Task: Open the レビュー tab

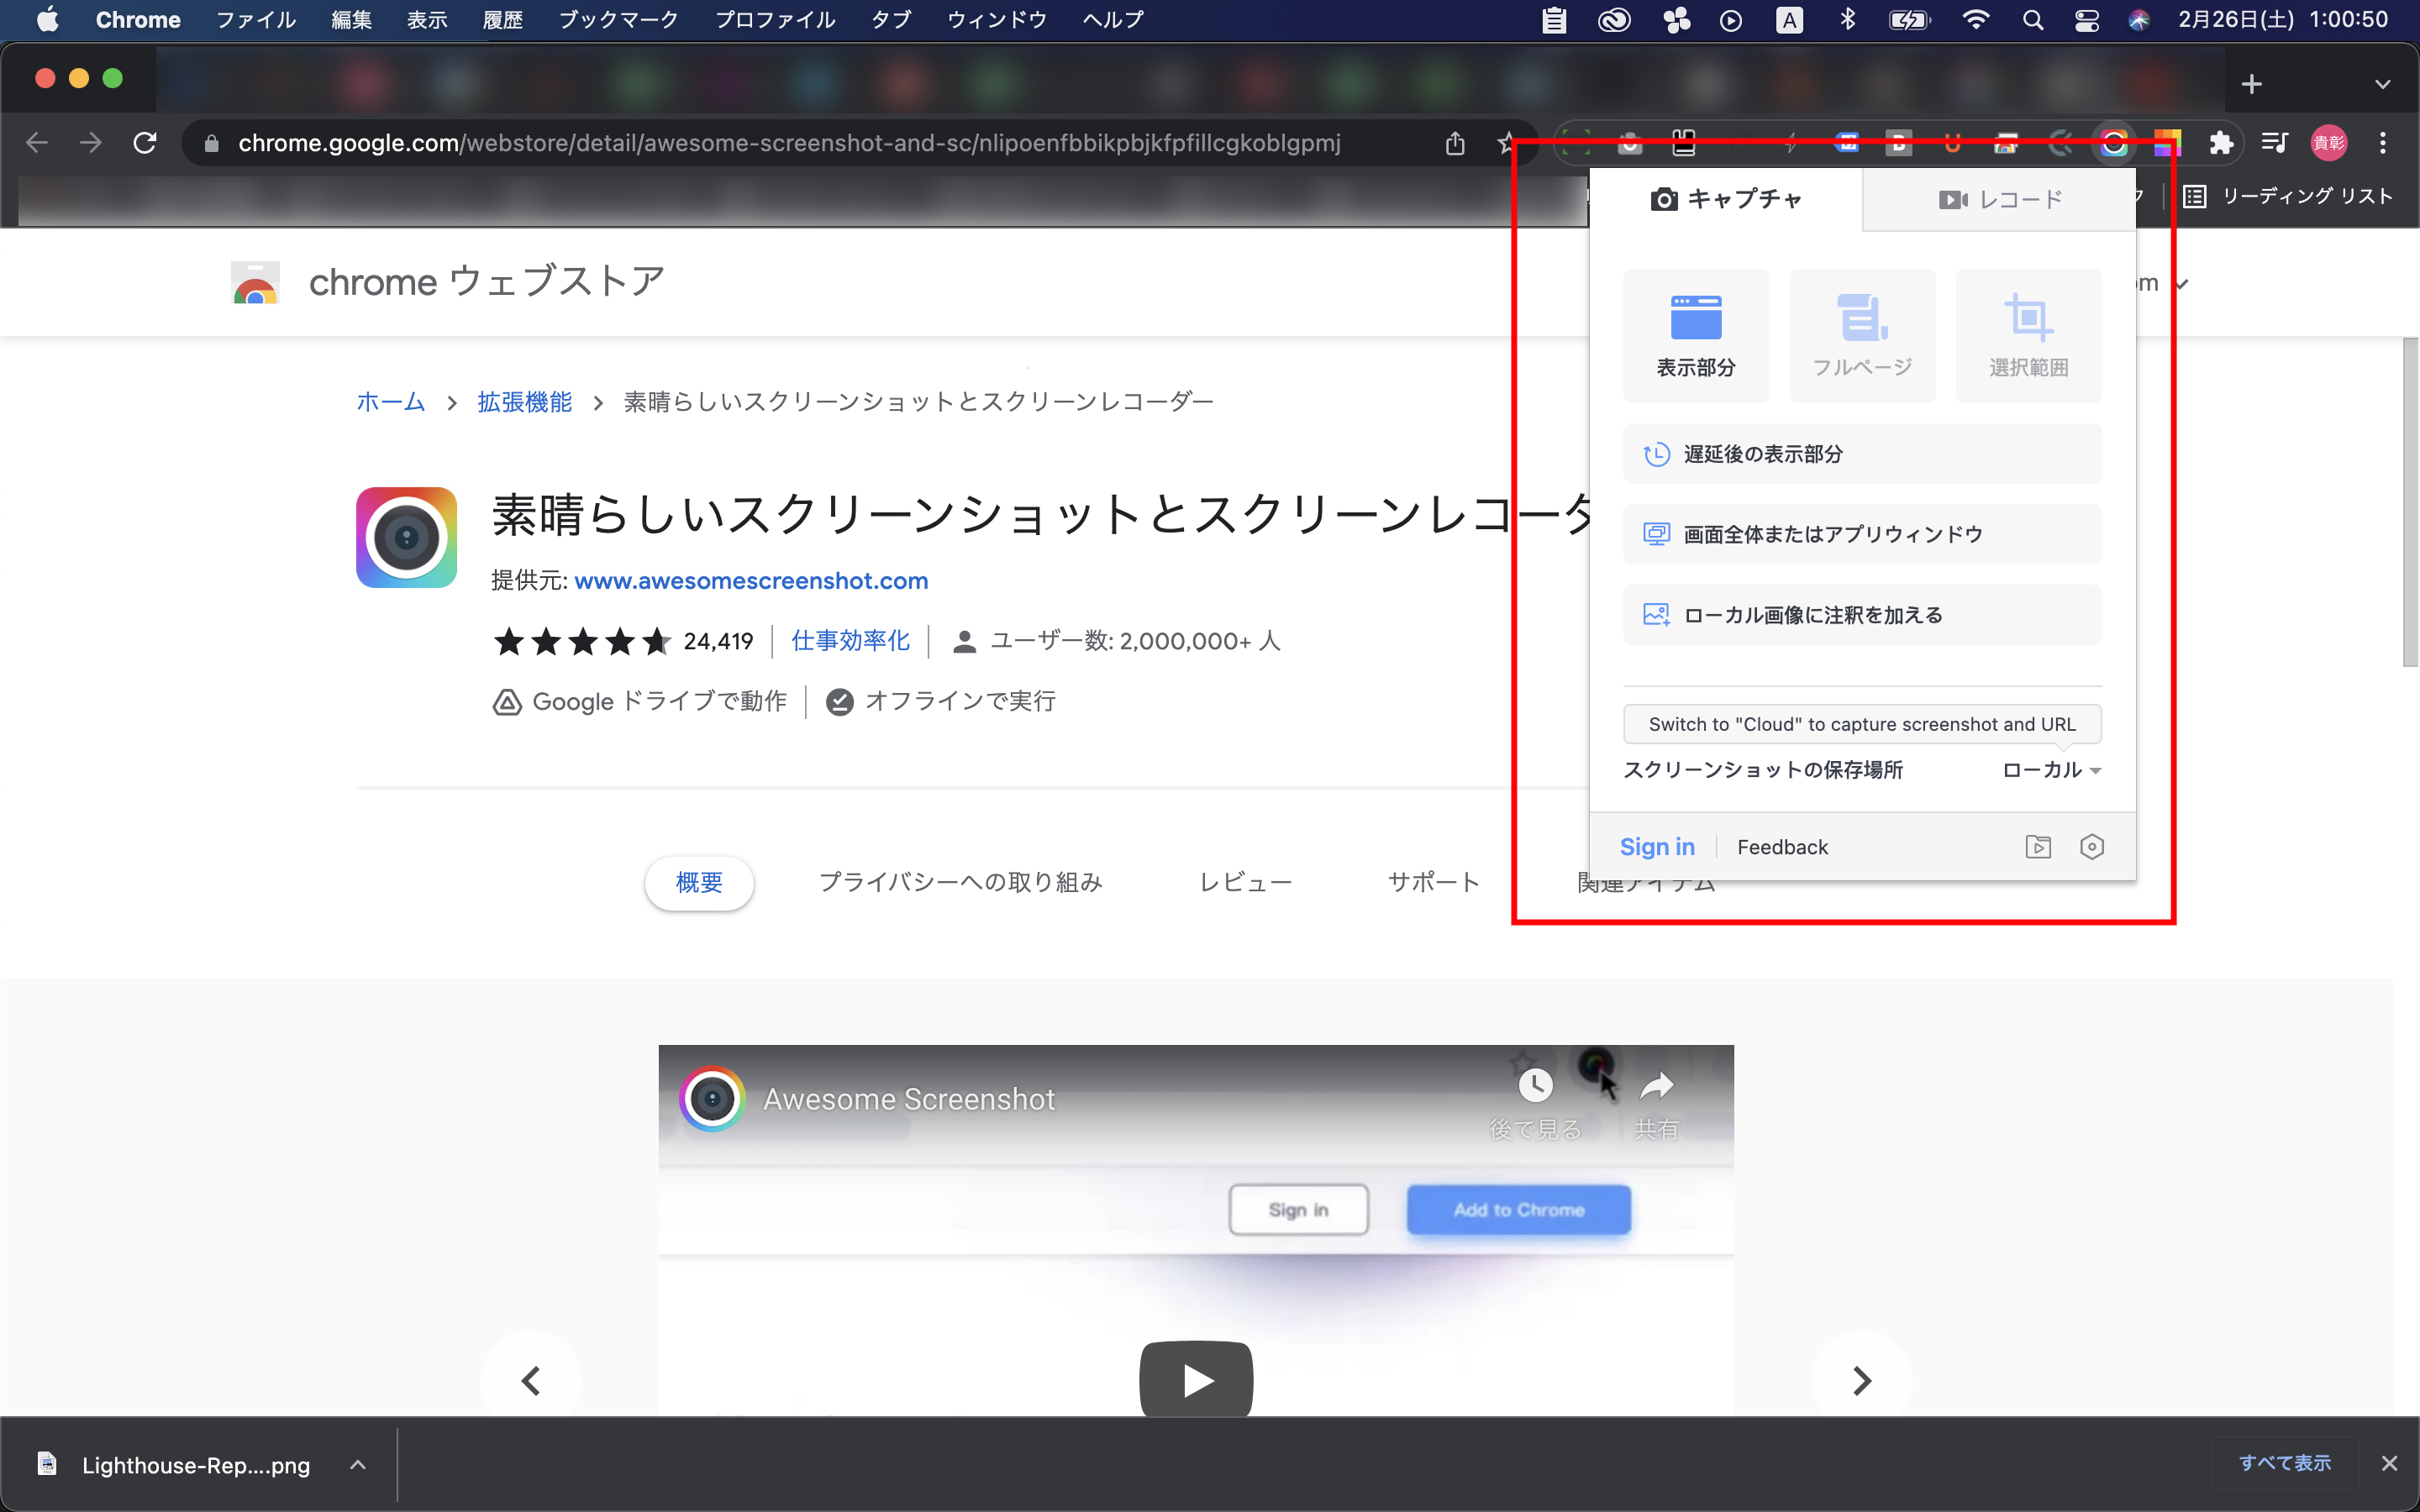Action: [x=1245, y=882]
